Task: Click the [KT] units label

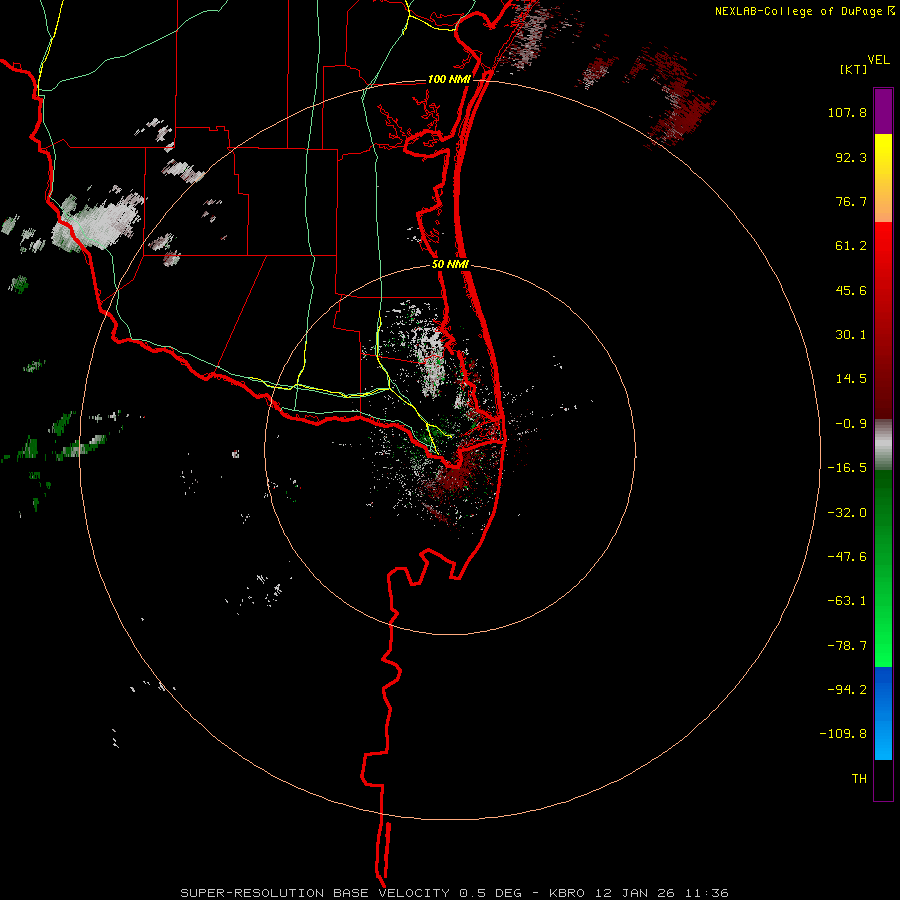Action: coord(853,69)
